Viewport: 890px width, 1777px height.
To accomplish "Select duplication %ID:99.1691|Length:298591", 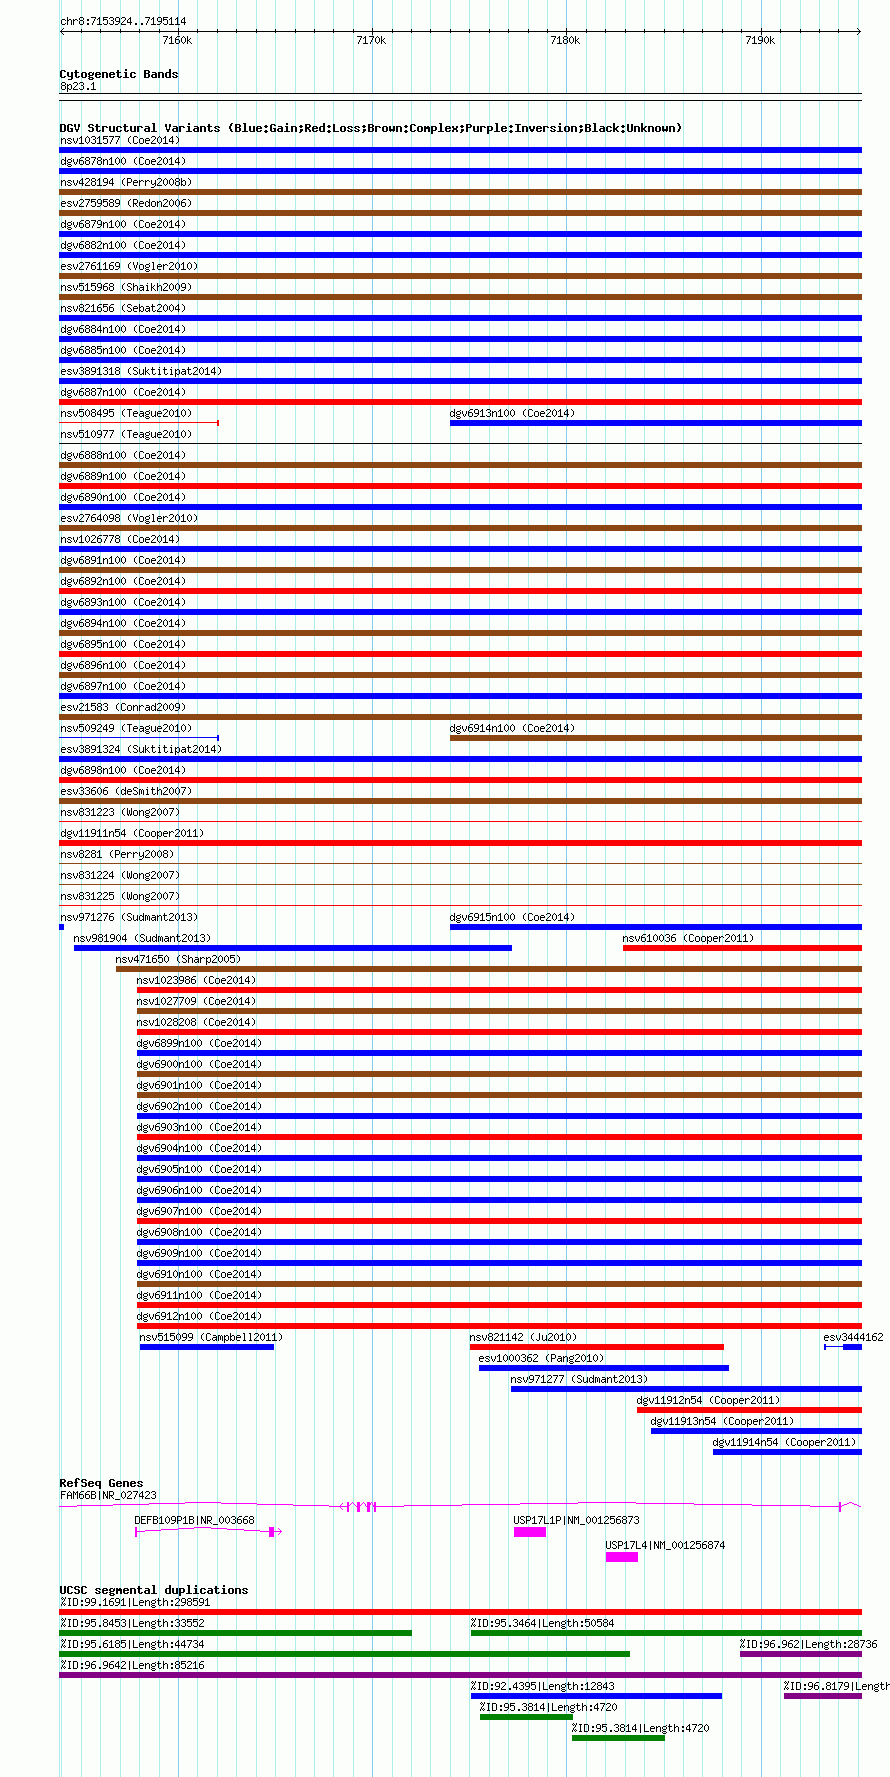I will point(461,1612).
